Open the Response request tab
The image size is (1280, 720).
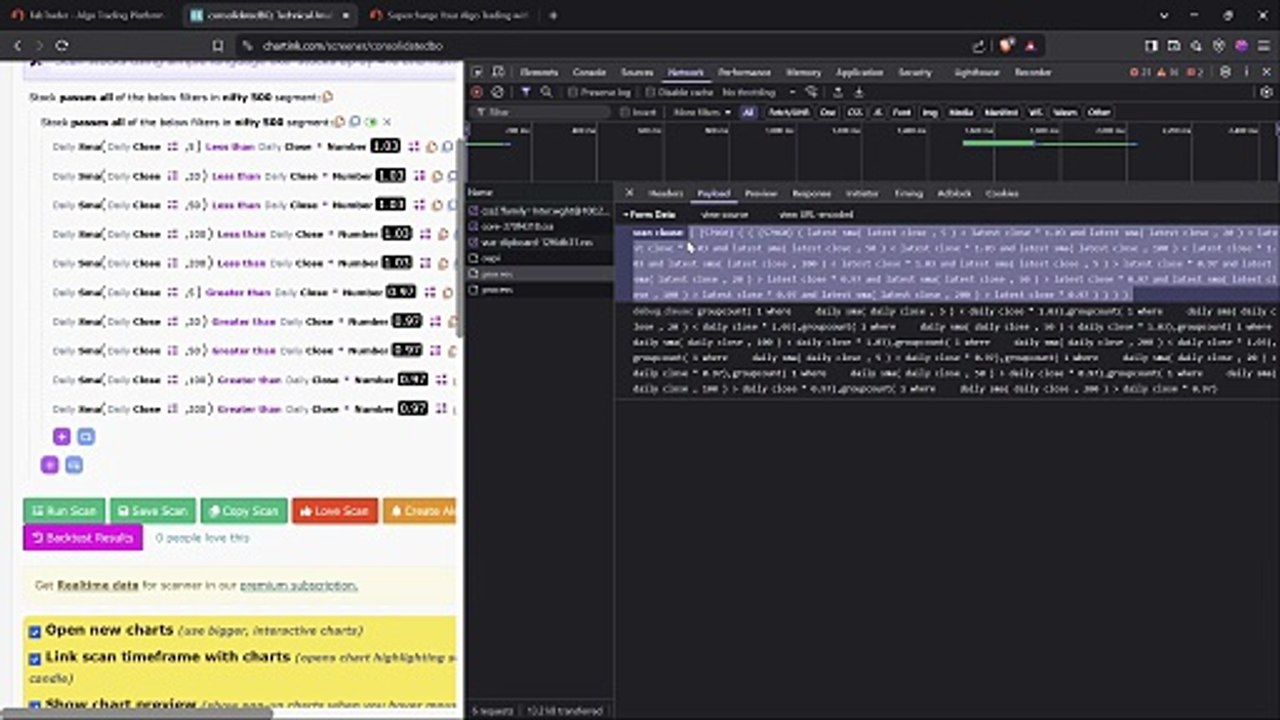[811, 193]
